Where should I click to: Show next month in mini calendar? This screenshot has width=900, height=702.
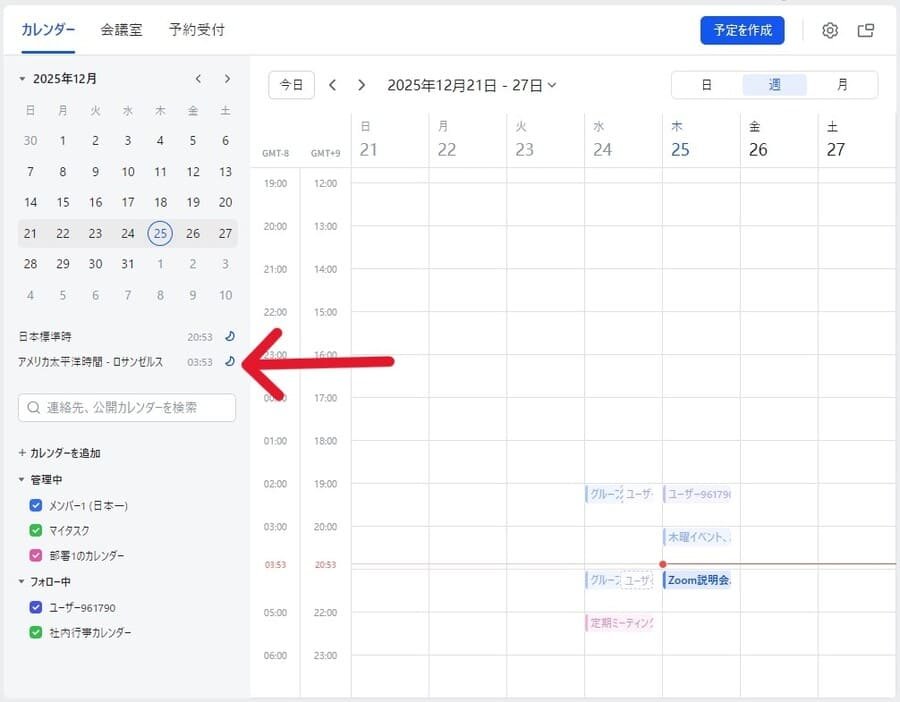(227, 79)
